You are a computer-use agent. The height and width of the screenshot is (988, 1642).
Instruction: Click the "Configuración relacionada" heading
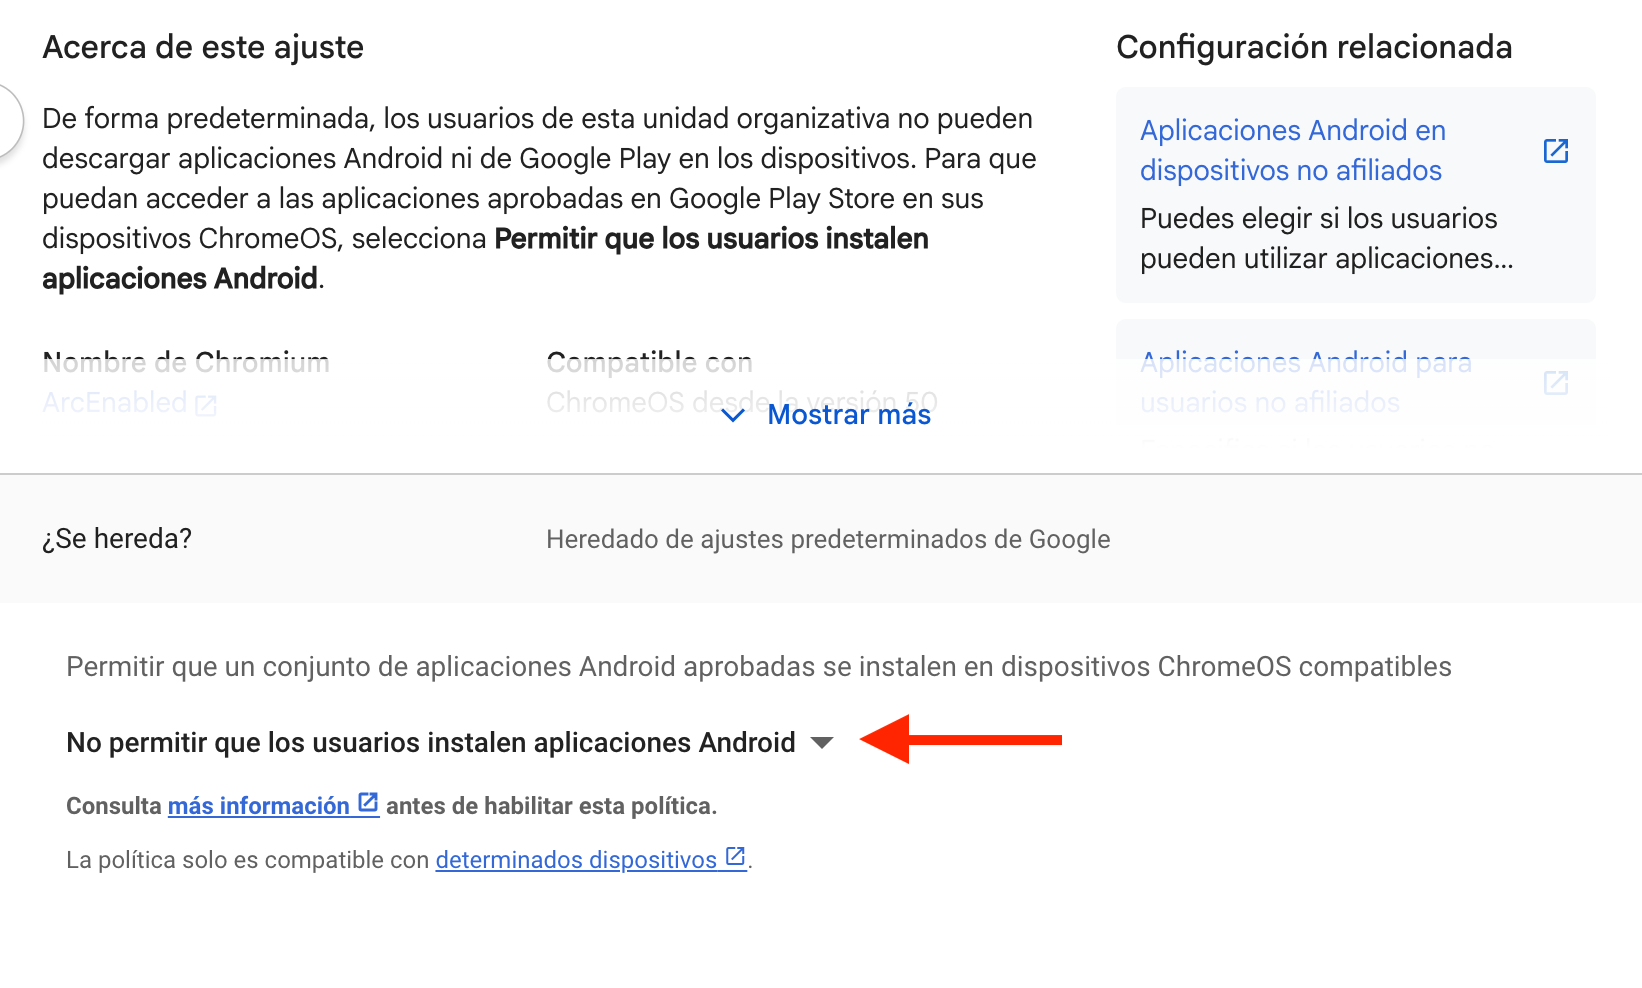pos(1313,47)
